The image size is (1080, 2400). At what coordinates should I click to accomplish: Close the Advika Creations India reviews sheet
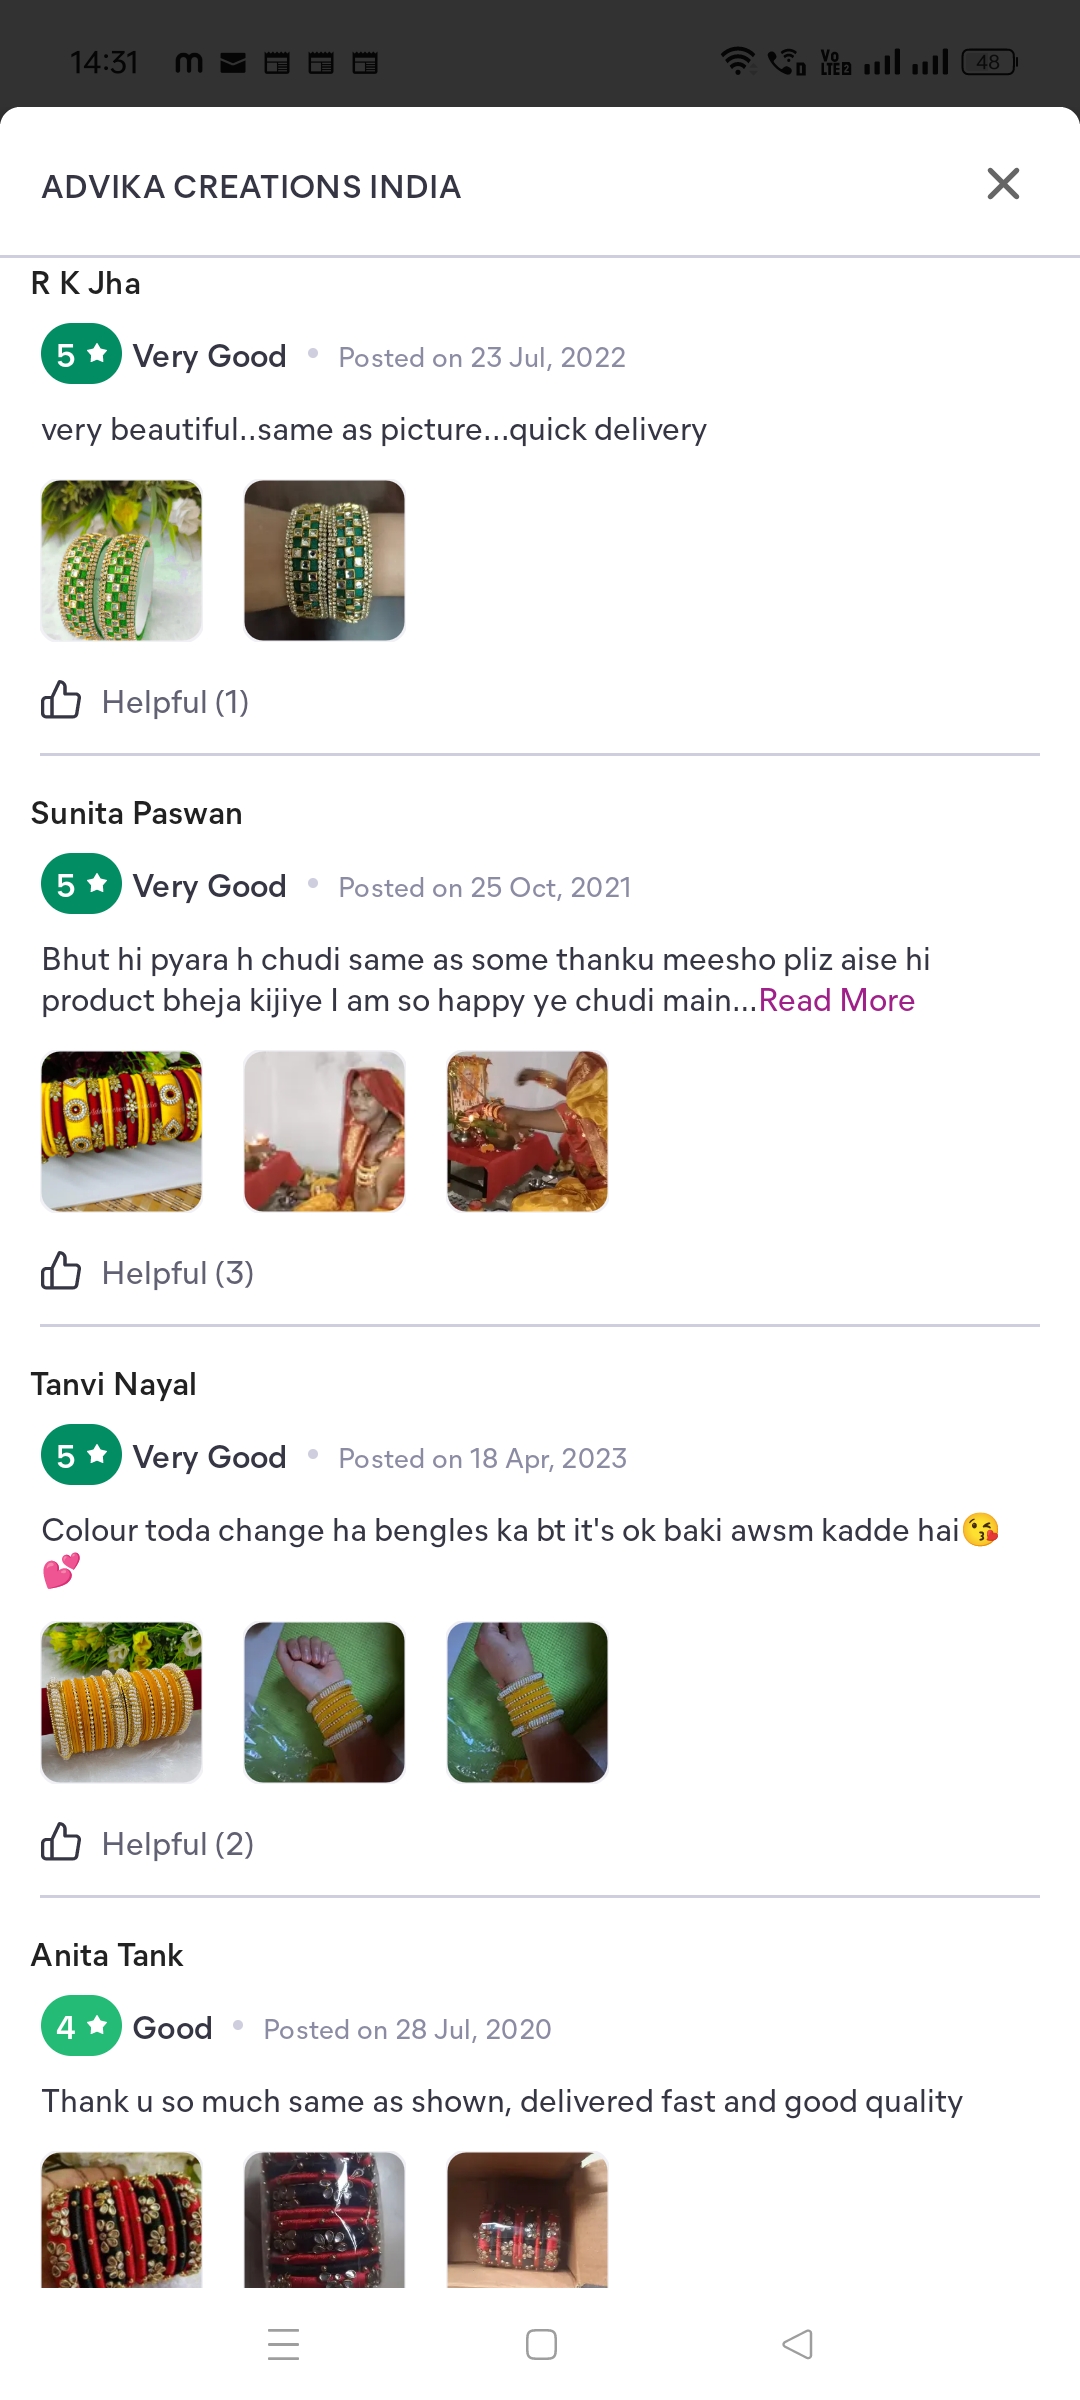(1003, 184)
